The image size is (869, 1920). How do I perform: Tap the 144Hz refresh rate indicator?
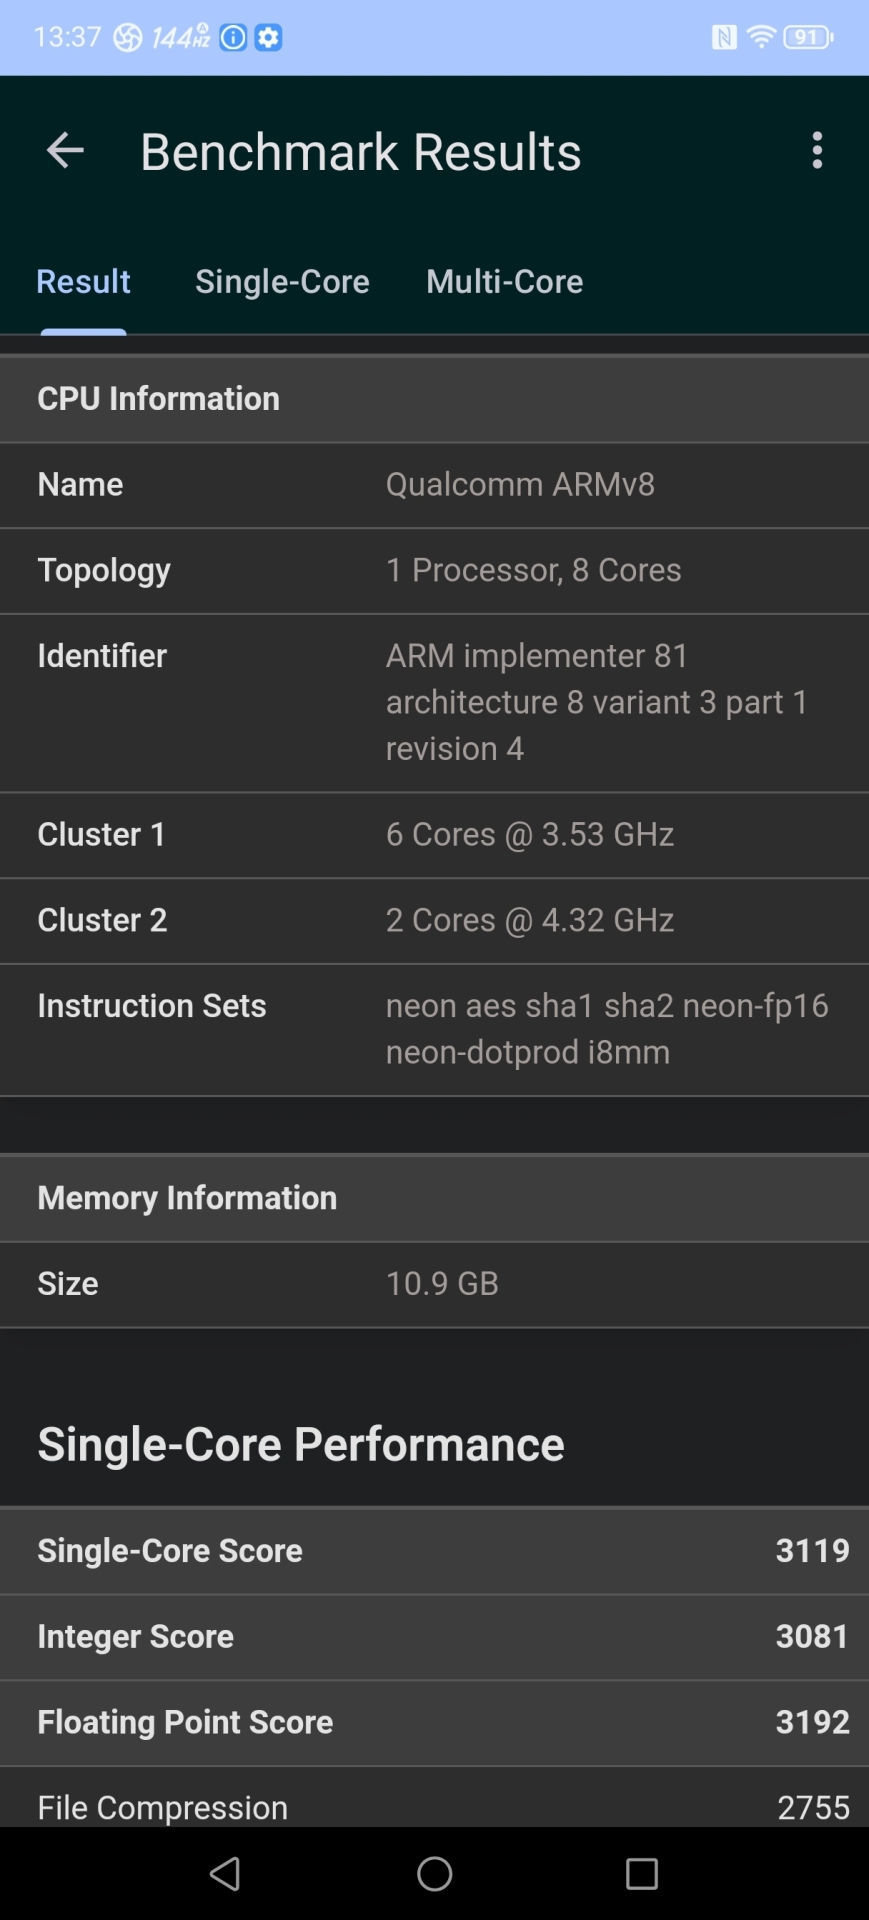coord(180,38)
